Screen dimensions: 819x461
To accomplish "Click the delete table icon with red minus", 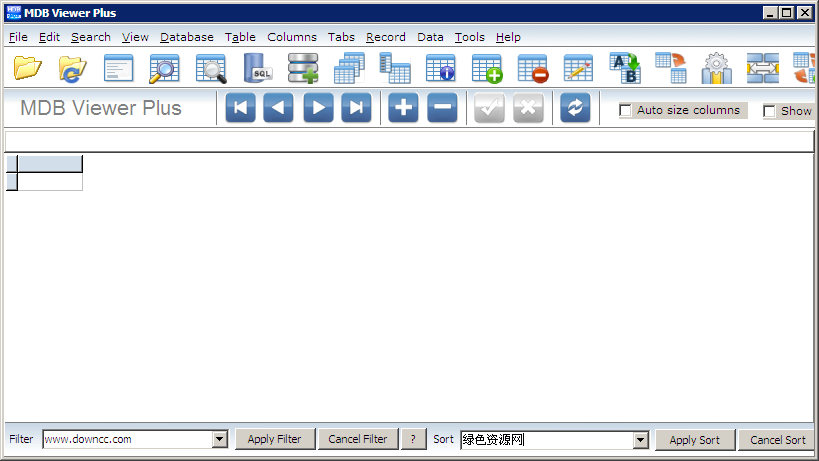I will (533, 68).
